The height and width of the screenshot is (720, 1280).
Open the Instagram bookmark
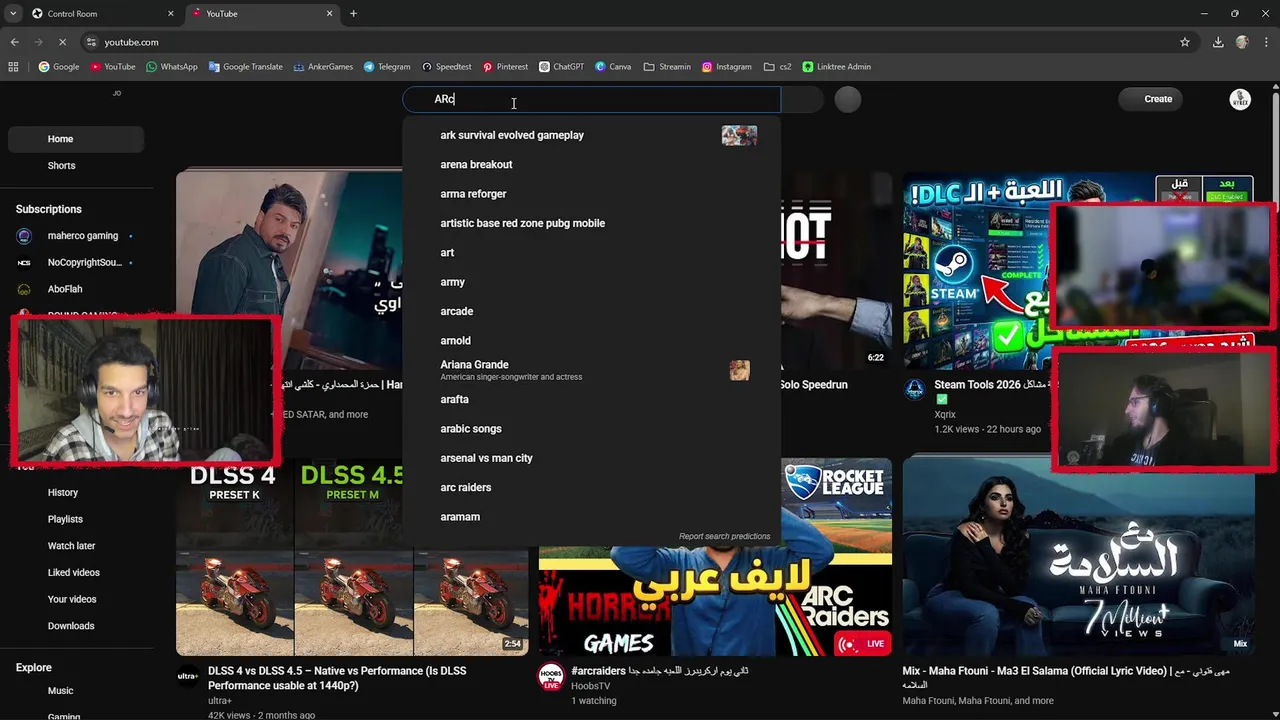pyautogui.click(x=726, y=67)
